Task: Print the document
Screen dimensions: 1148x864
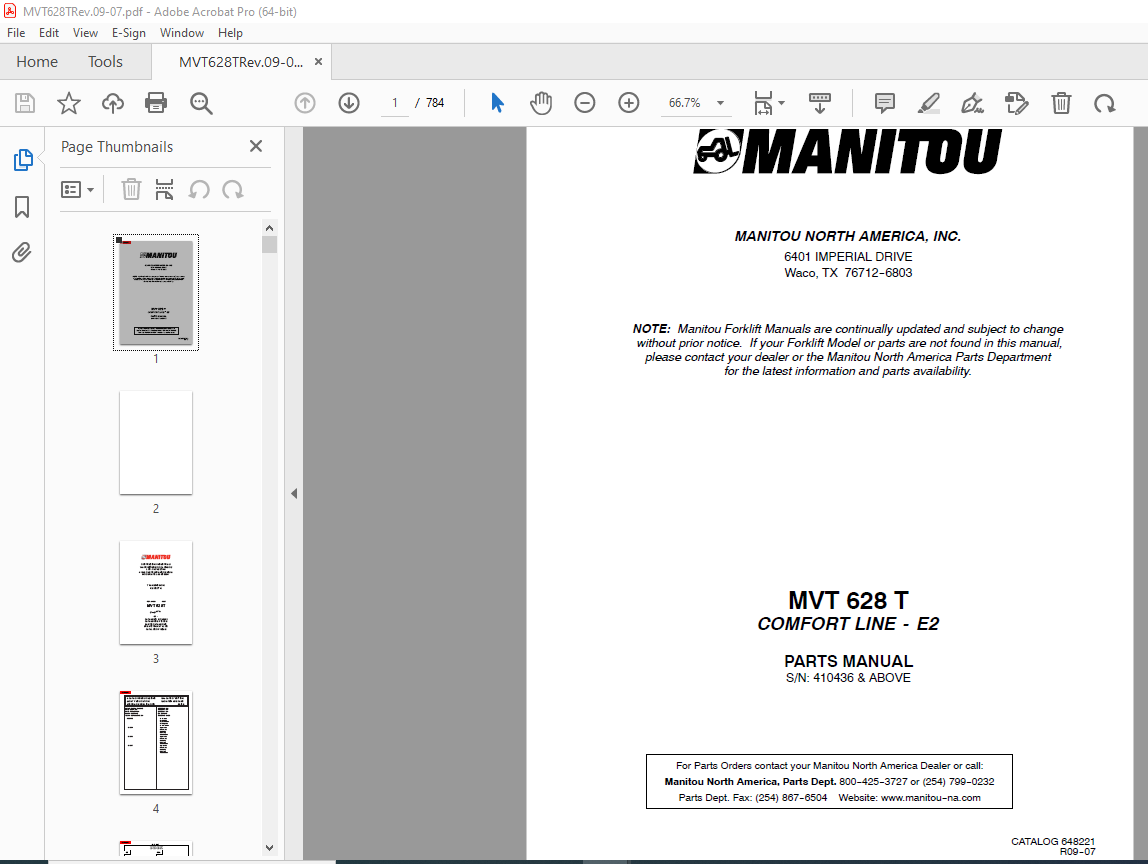Action: [156, 103]
